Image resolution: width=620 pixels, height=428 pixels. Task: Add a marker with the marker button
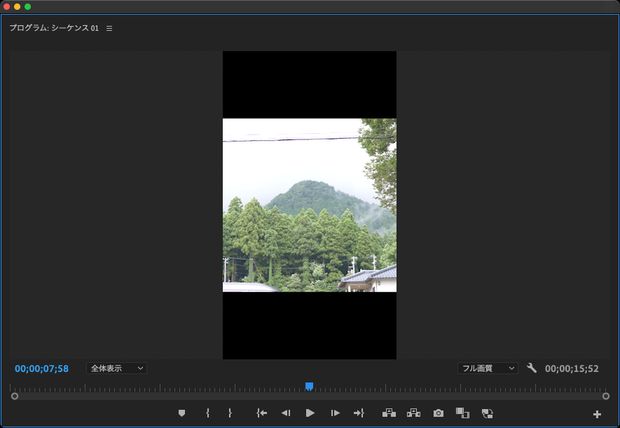181,413
